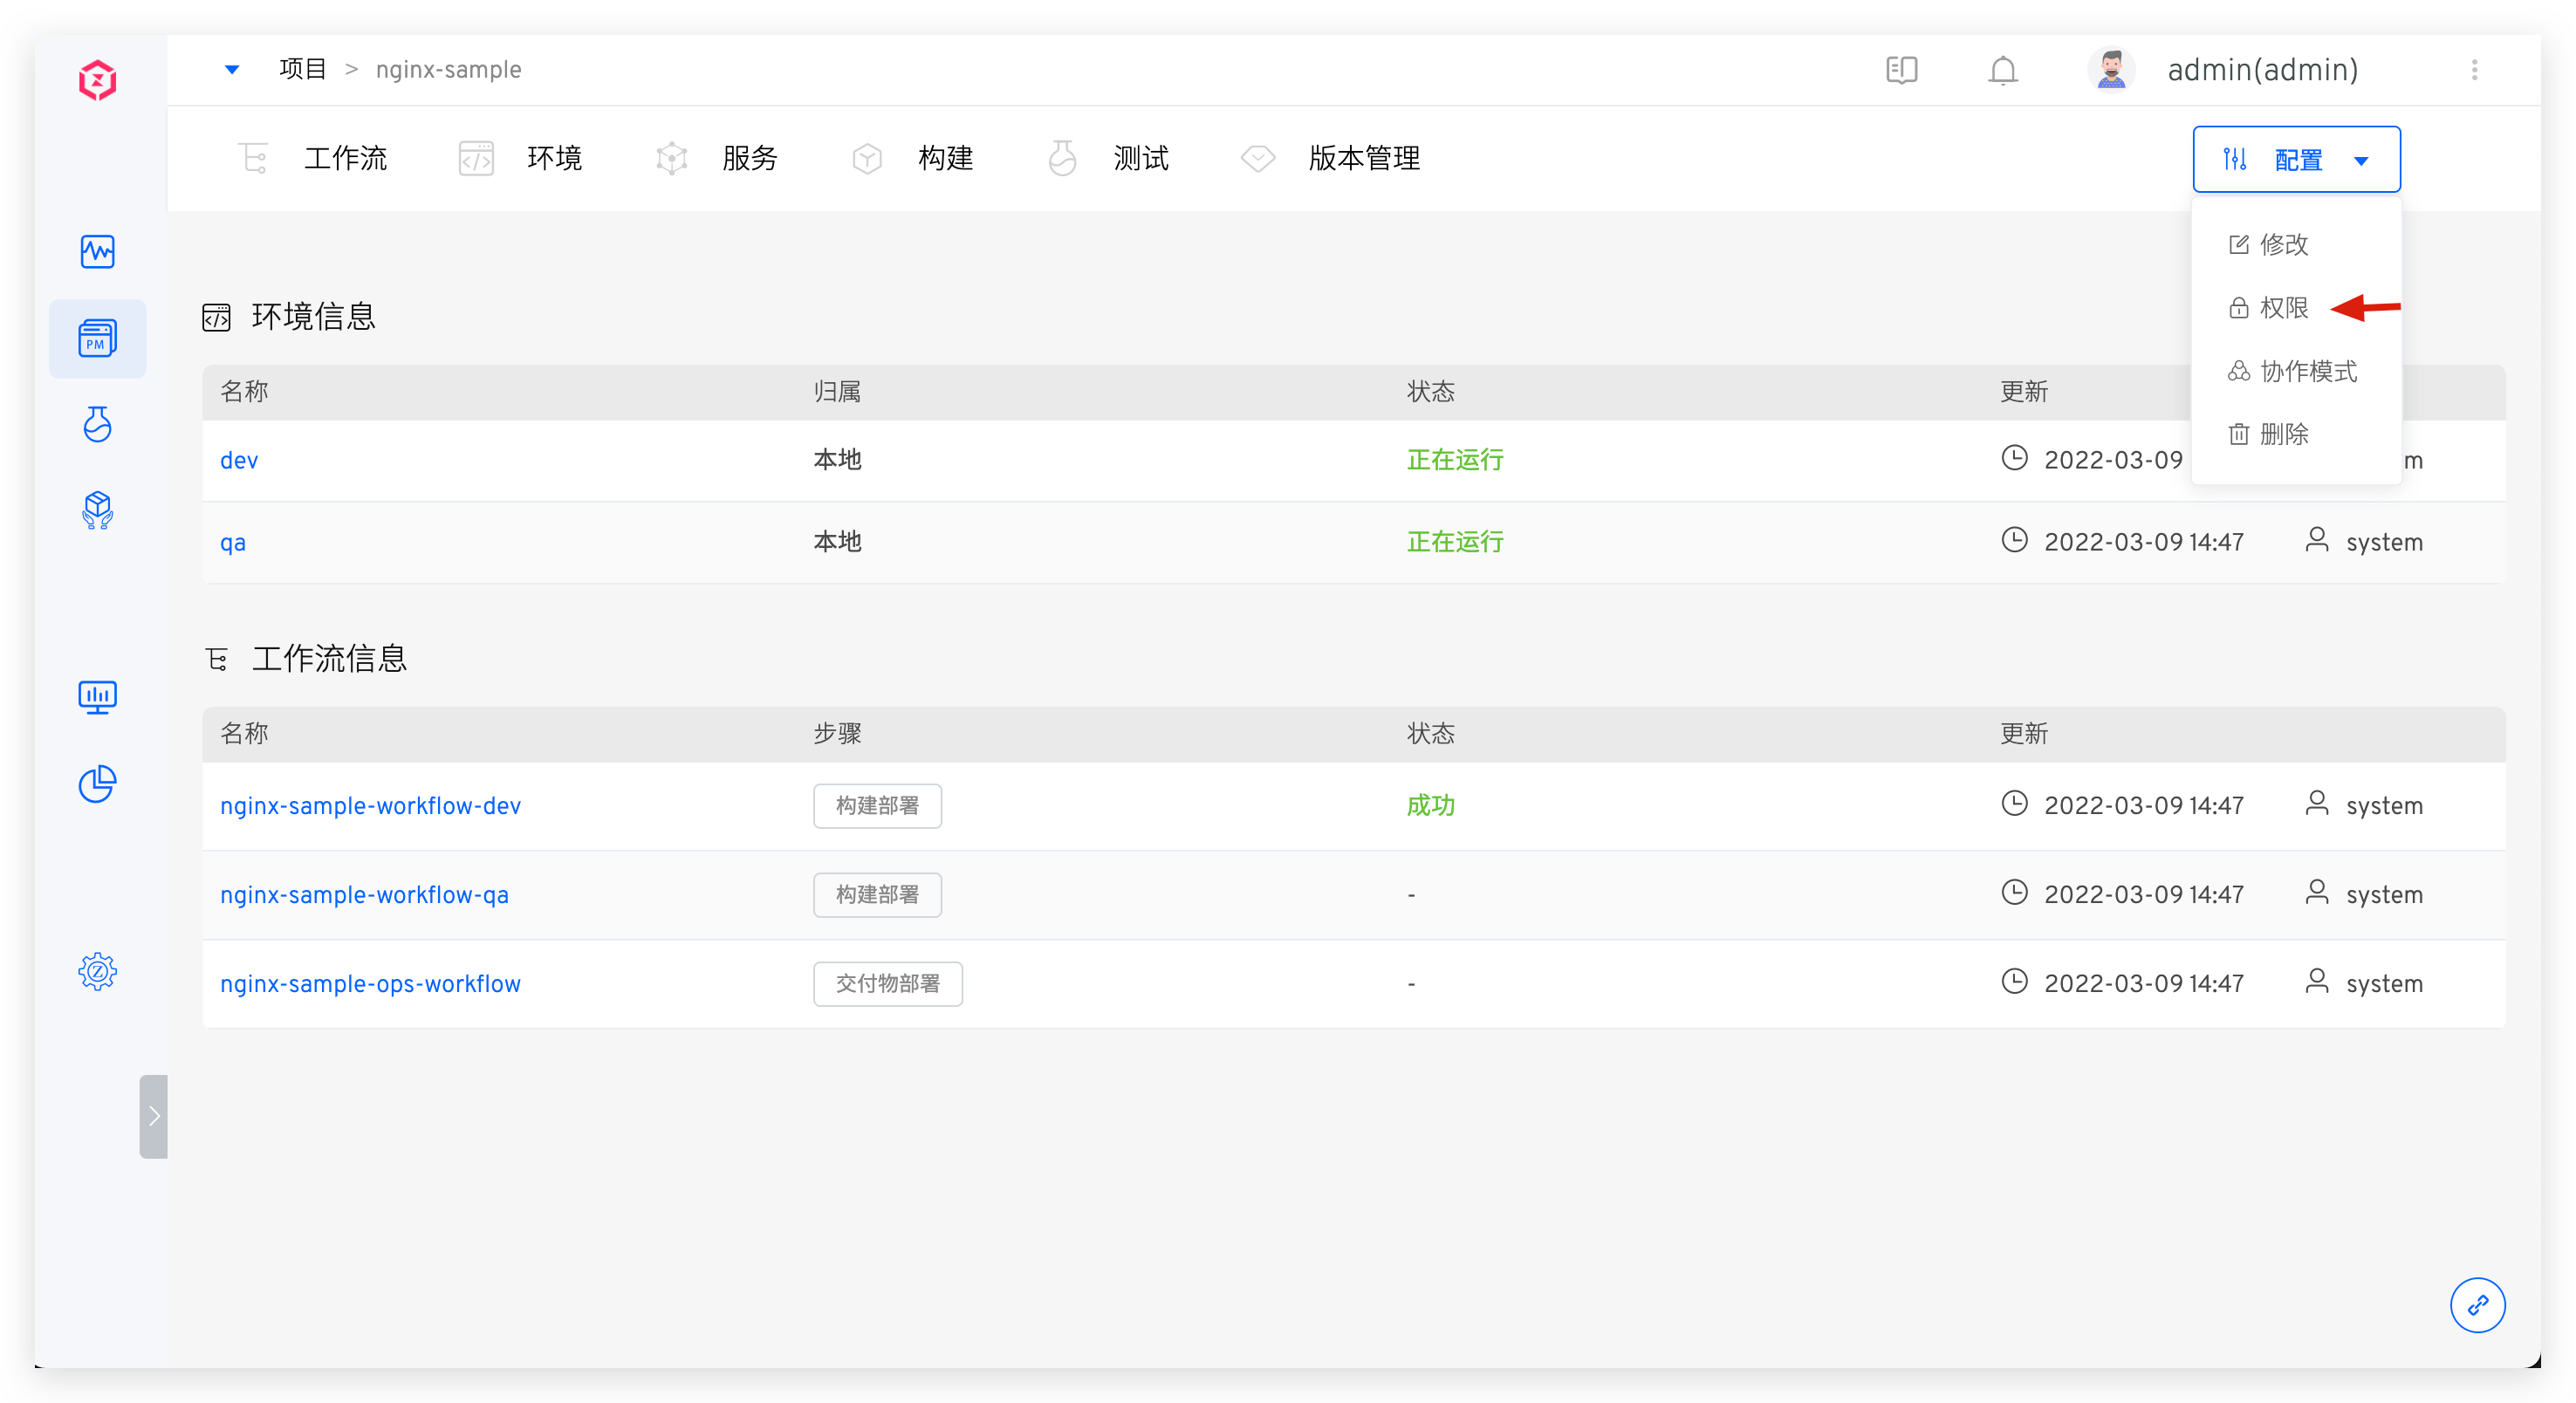The image size is (2576, 1403).
Task: Open the data overview sidebar icon
Action: (98, 251)
